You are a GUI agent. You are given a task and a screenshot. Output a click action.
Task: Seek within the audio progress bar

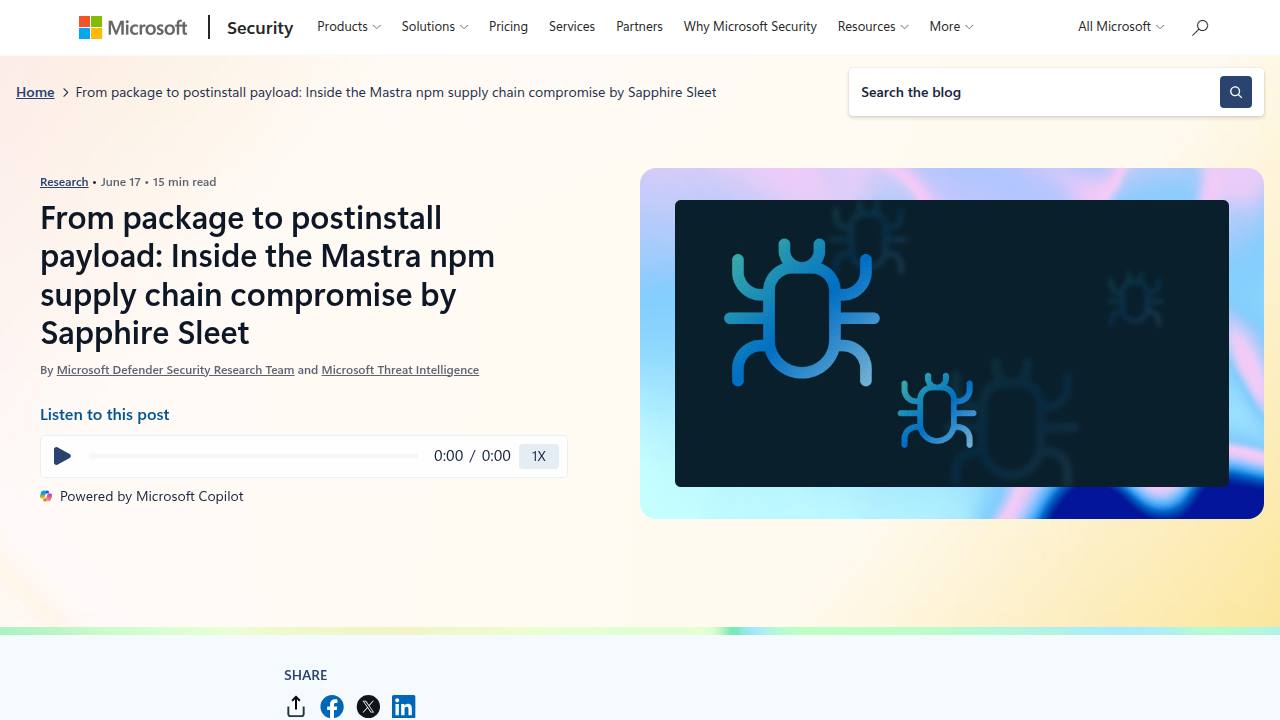point(254,456)
